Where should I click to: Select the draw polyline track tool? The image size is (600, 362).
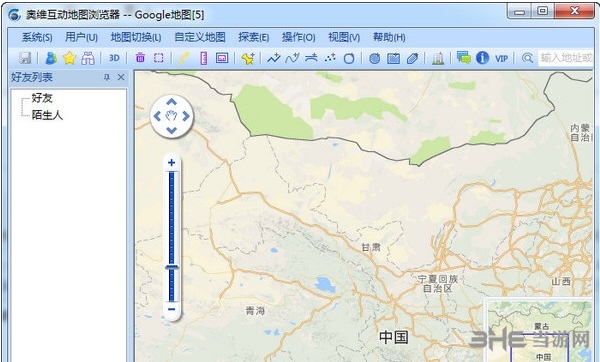click(x=274, y=58)
